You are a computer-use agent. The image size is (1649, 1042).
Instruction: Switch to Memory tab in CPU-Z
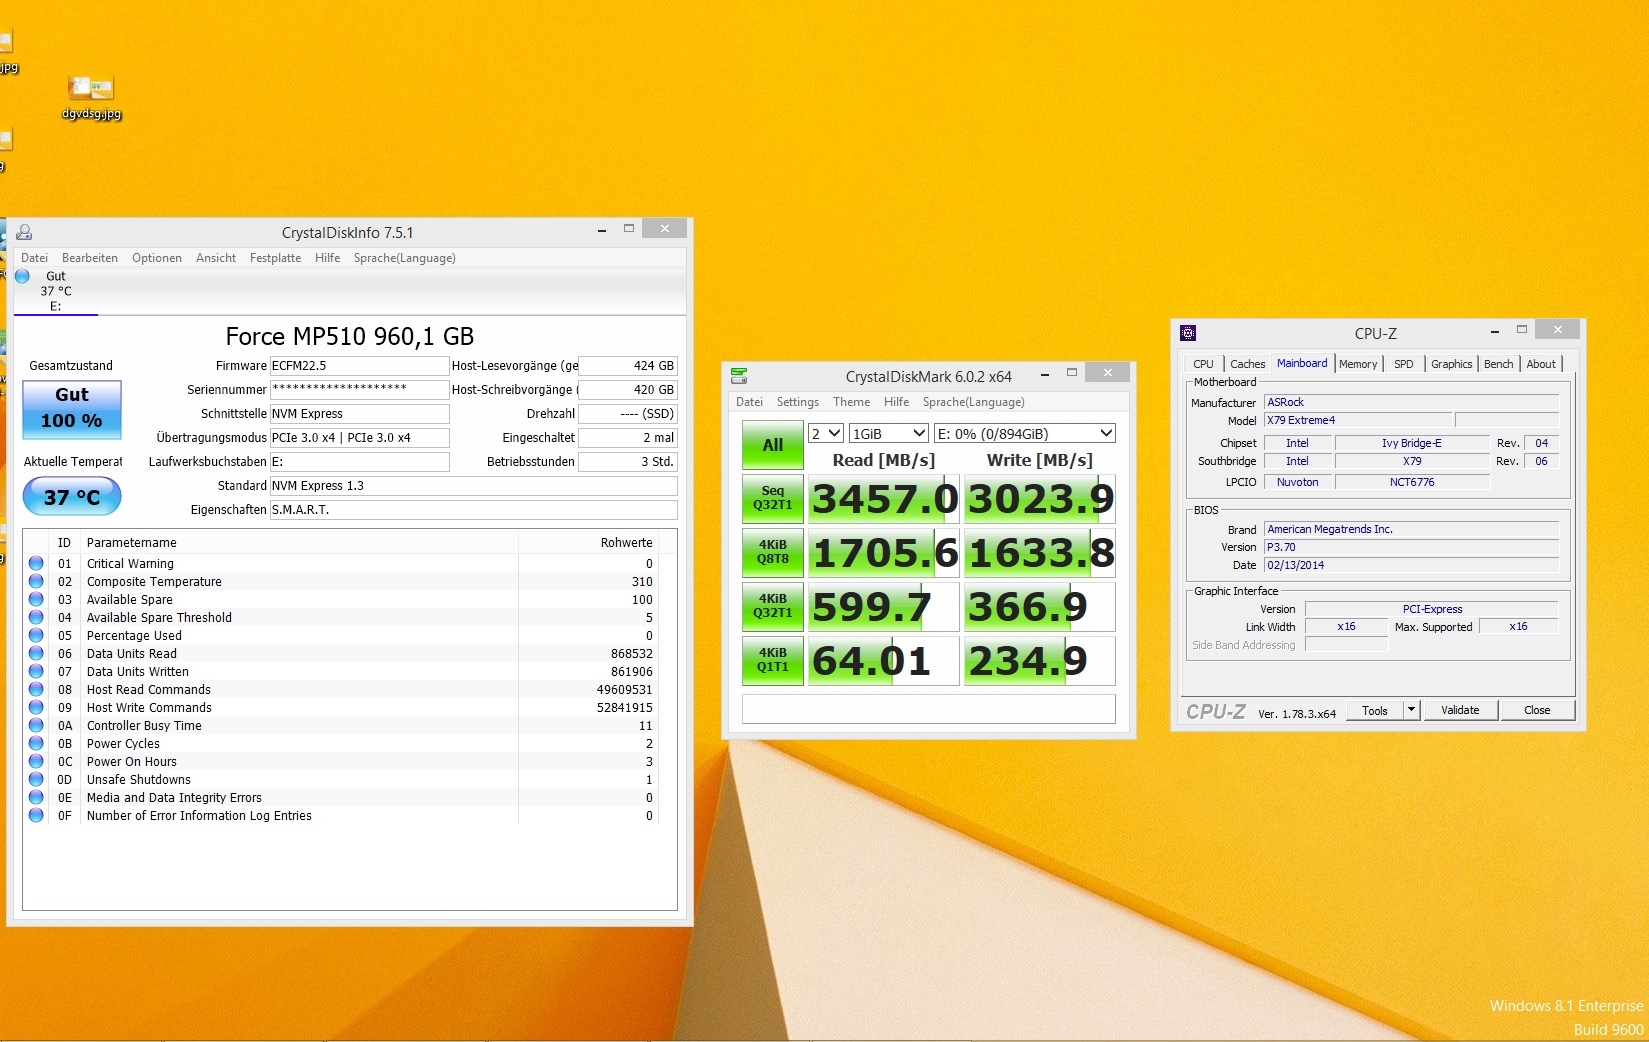click(x=1358, y=364)
